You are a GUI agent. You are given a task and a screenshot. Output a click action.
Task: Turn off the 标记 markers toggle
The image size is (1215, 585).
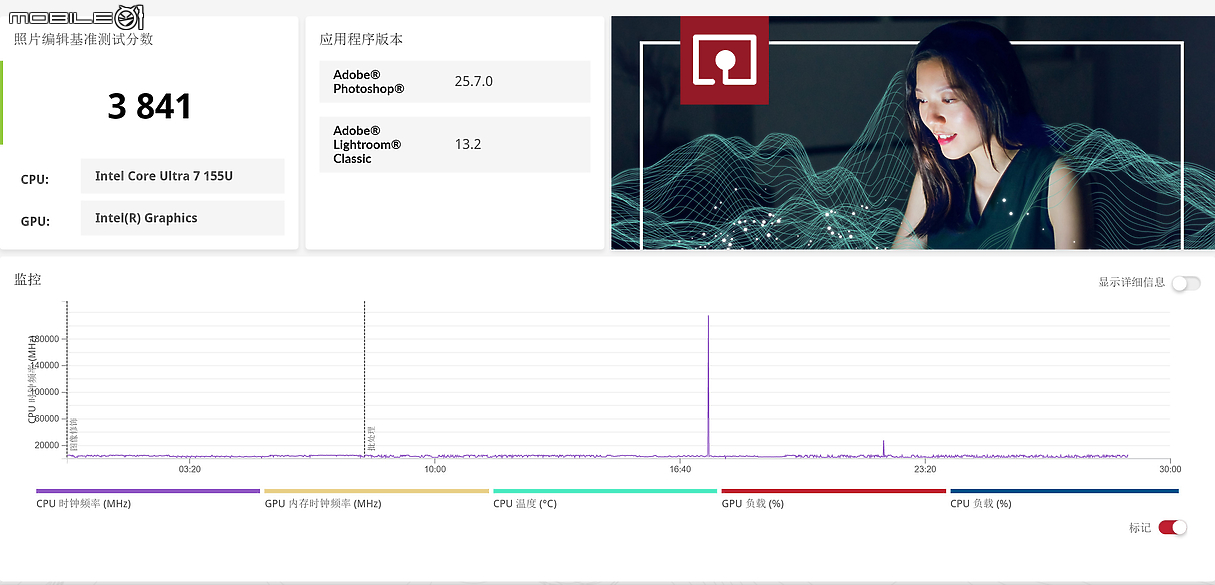click(1172, 527)
